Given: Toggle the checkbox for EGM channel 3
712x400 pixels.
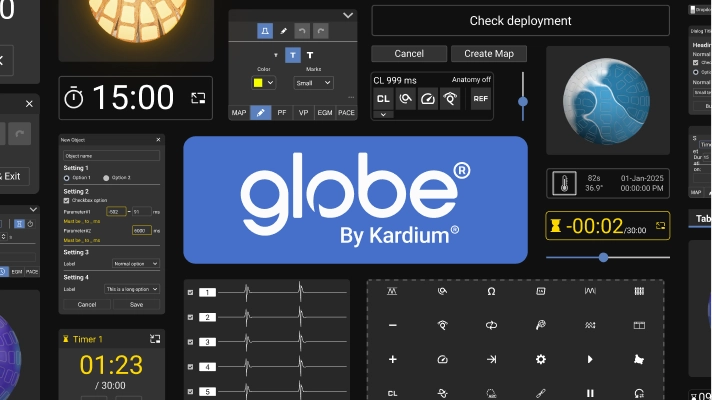Looking at the screenshot, I should pyautogui.click(x=190, y=342).
